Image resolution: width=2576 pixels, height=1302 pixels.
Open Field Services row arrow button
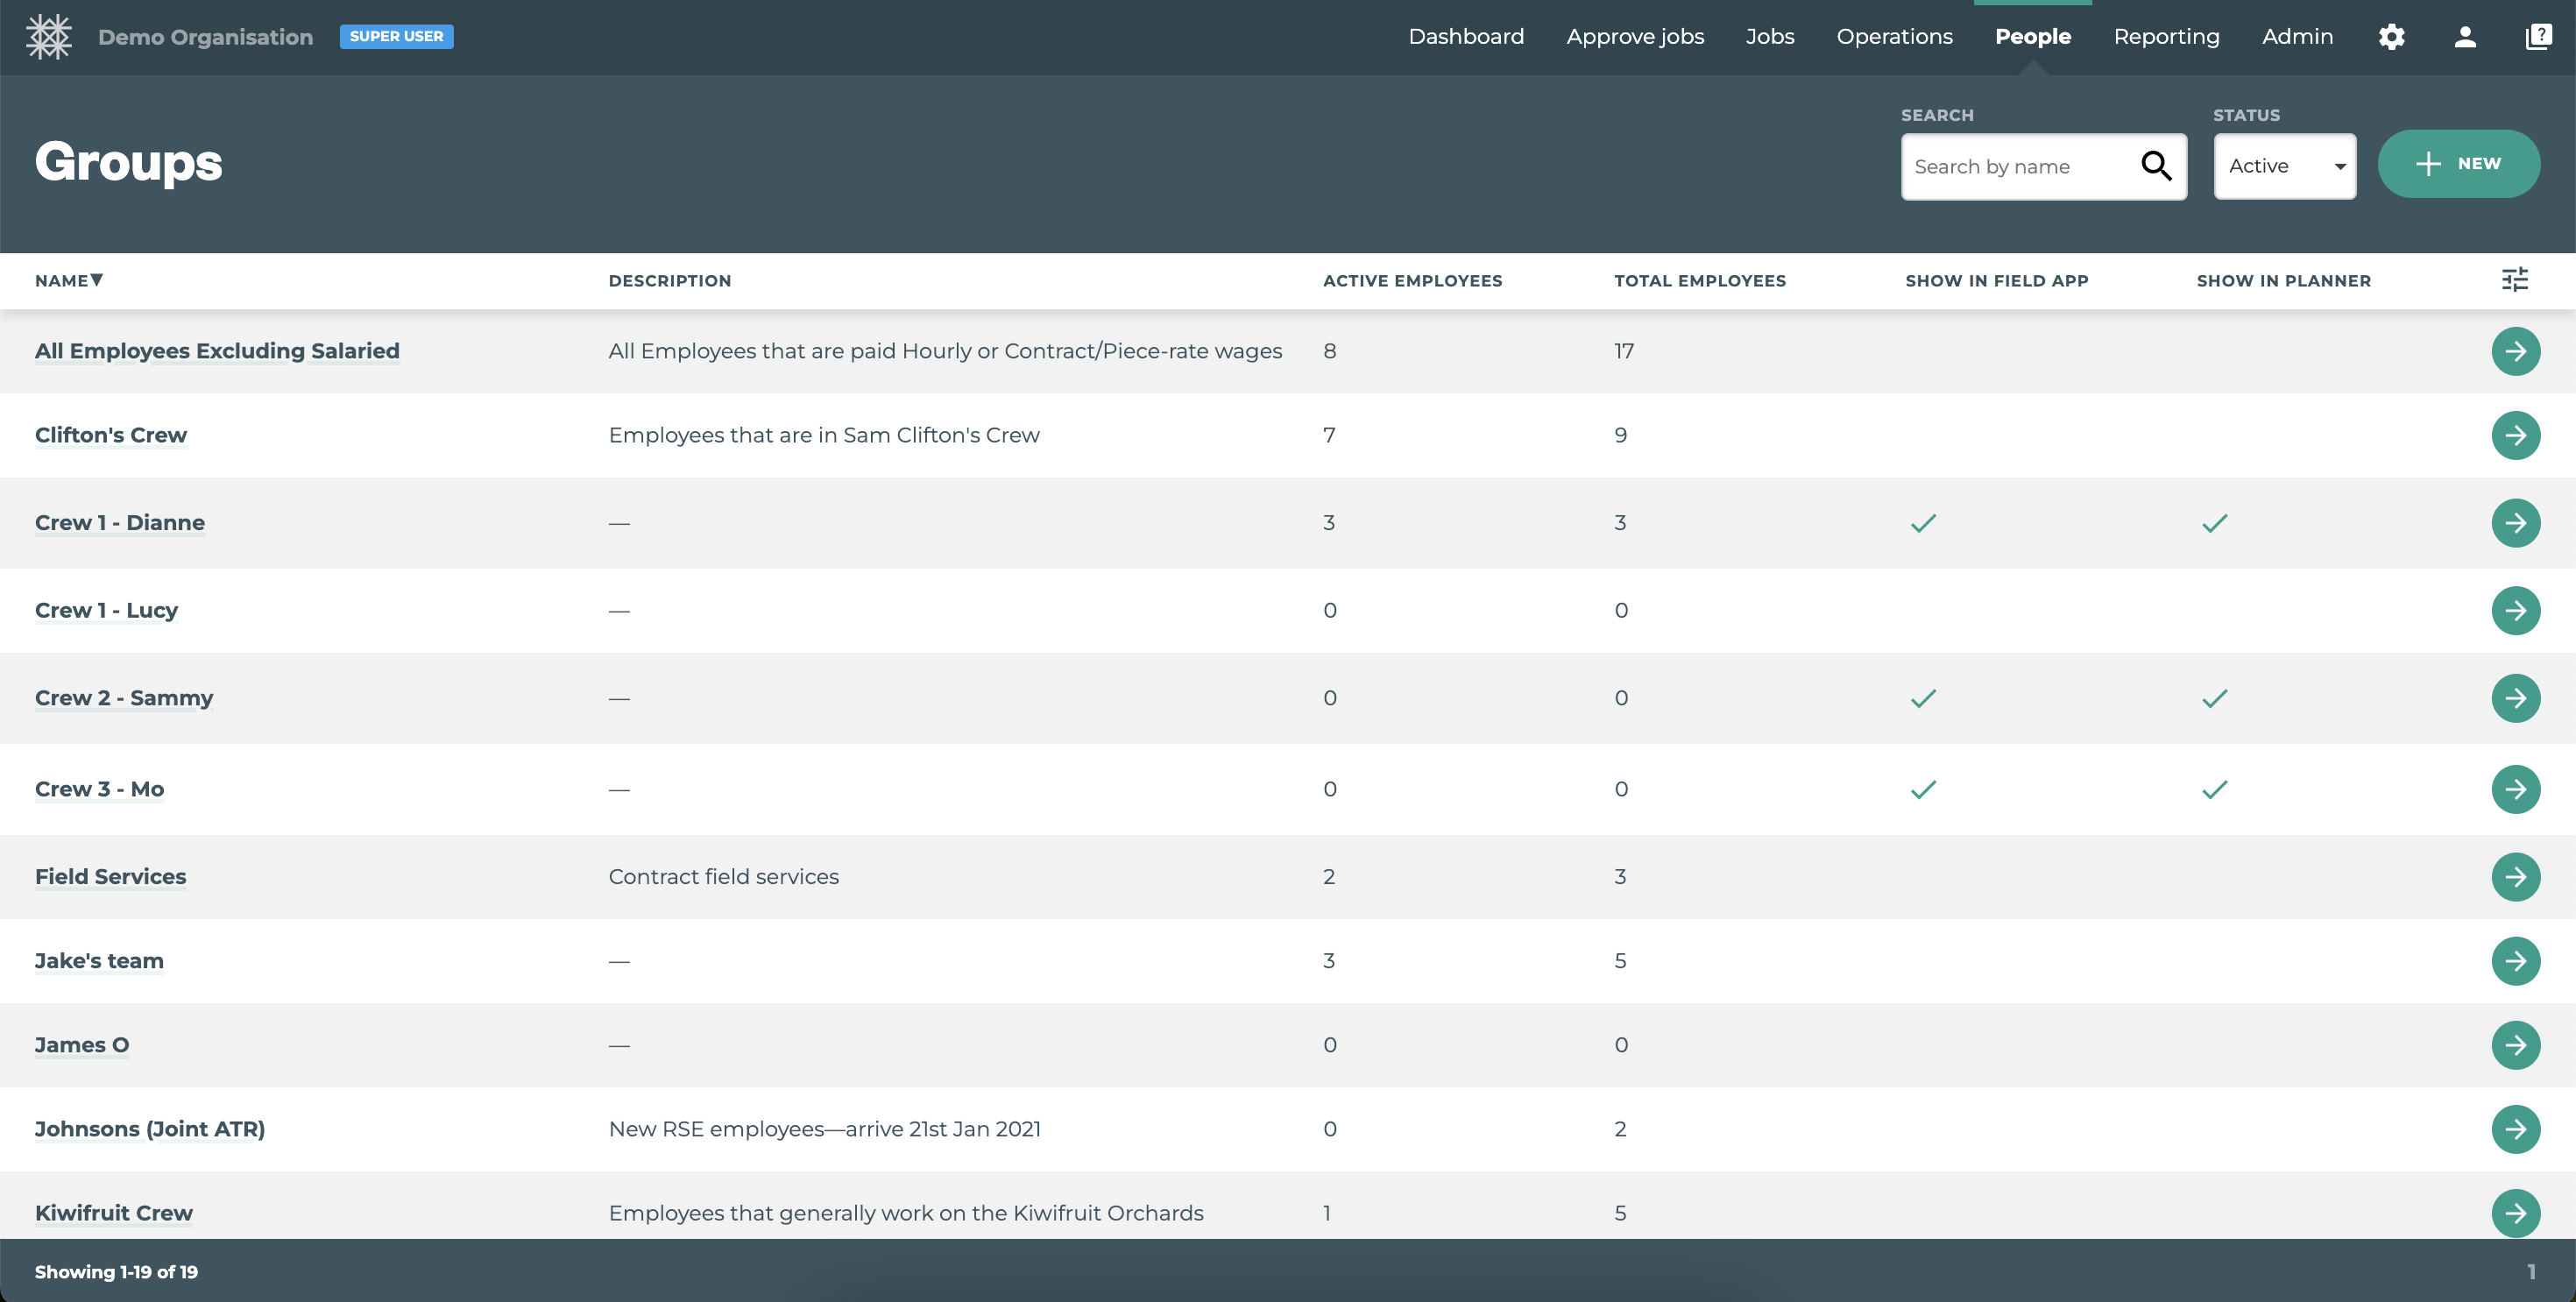tap(2515, 877)
